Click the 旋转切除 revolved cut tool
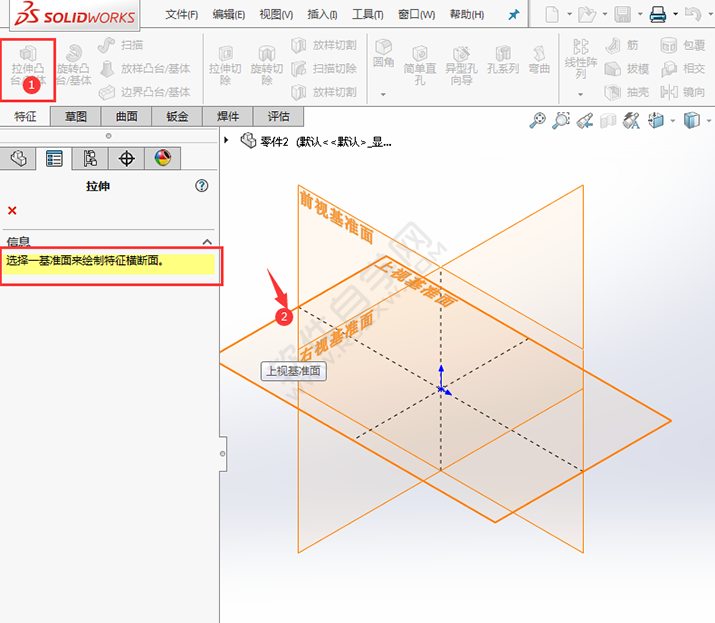 click(267, 66)
